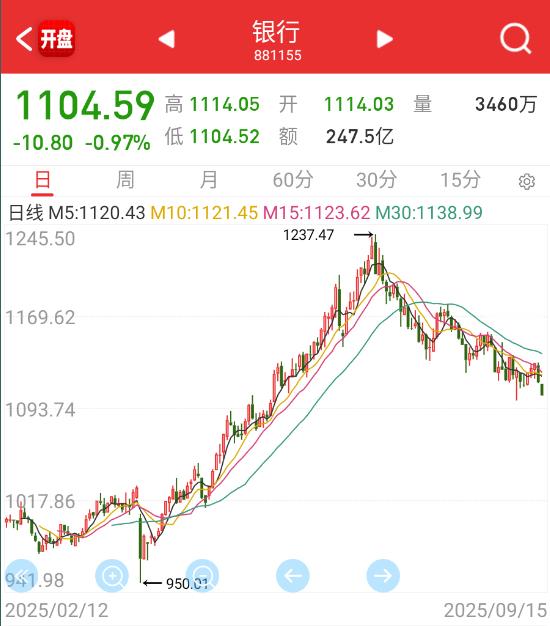Screen dimensions: 550x626
Task: Pan chart left with arrow button
Action: coord(293,575)
